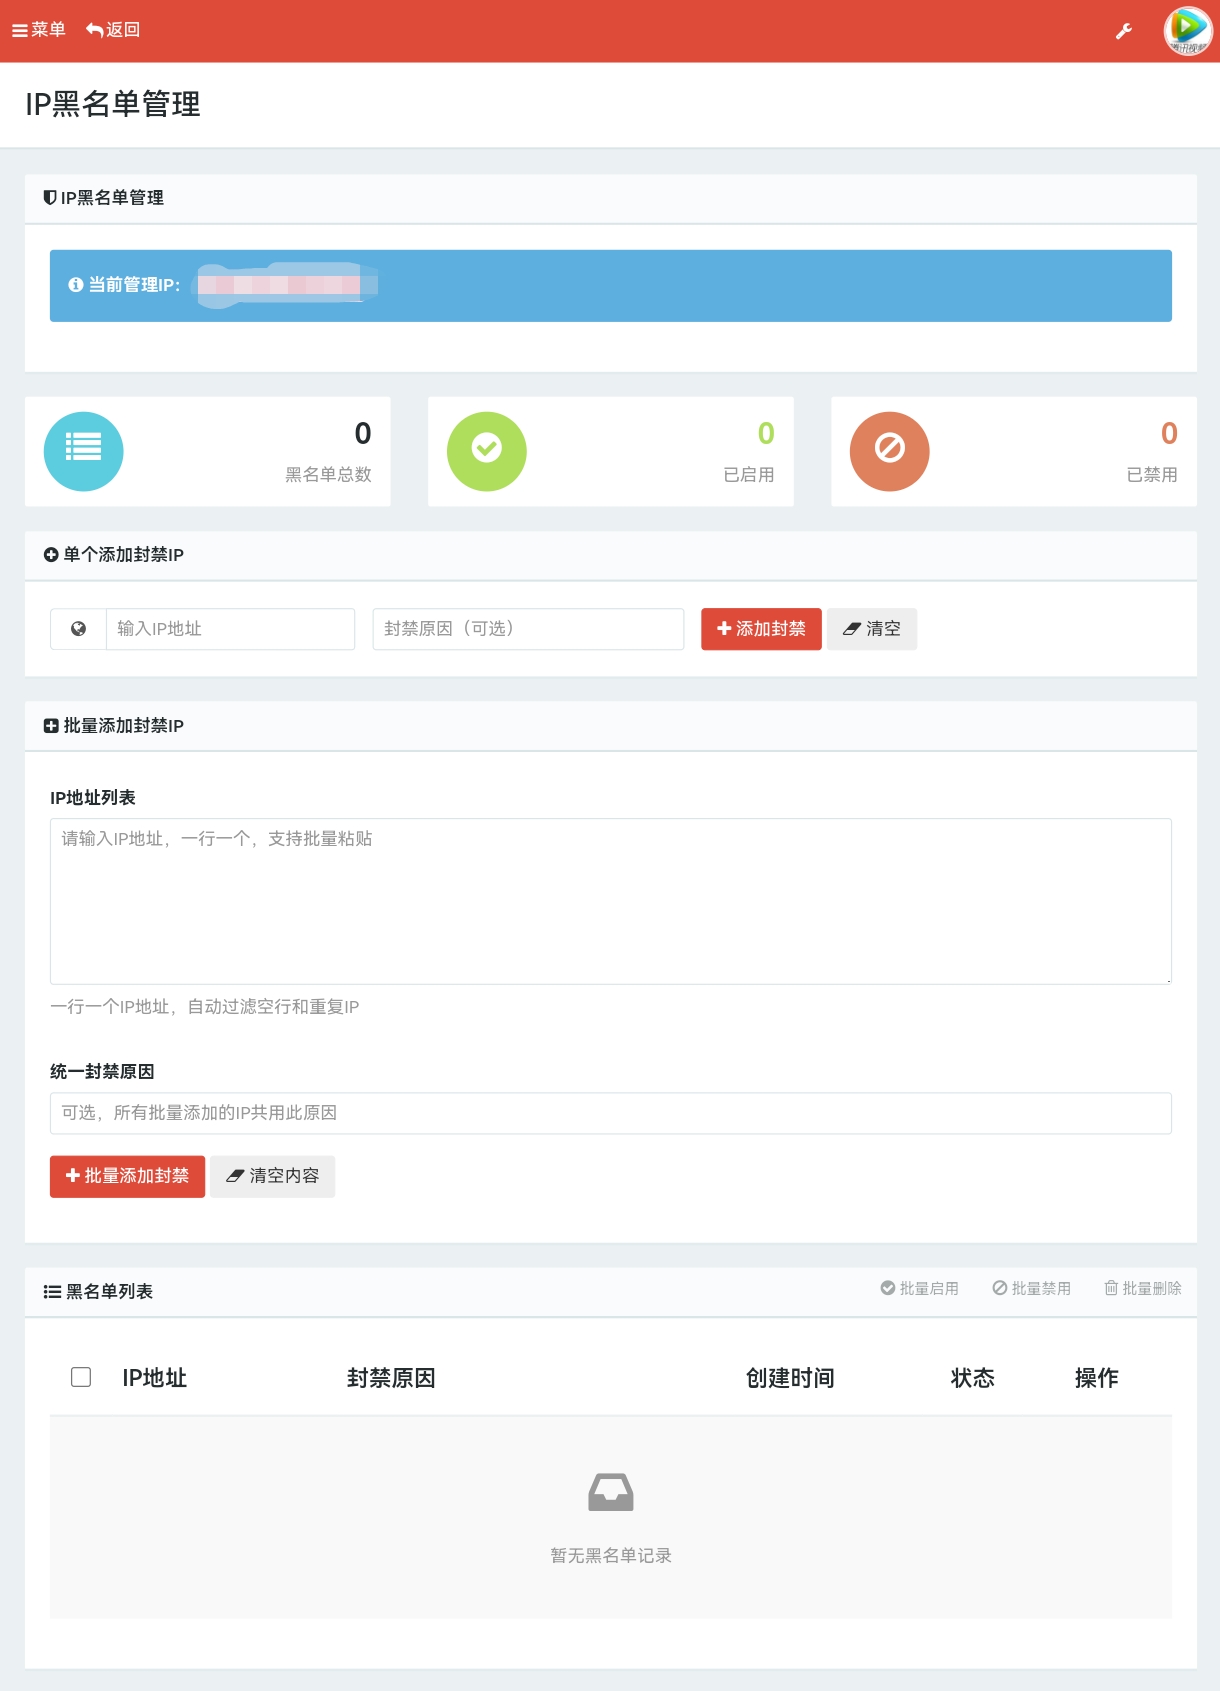This screenshot has width=1220, height=1691.
Task: Click the globe icon beside IP input
Action: 78,629
